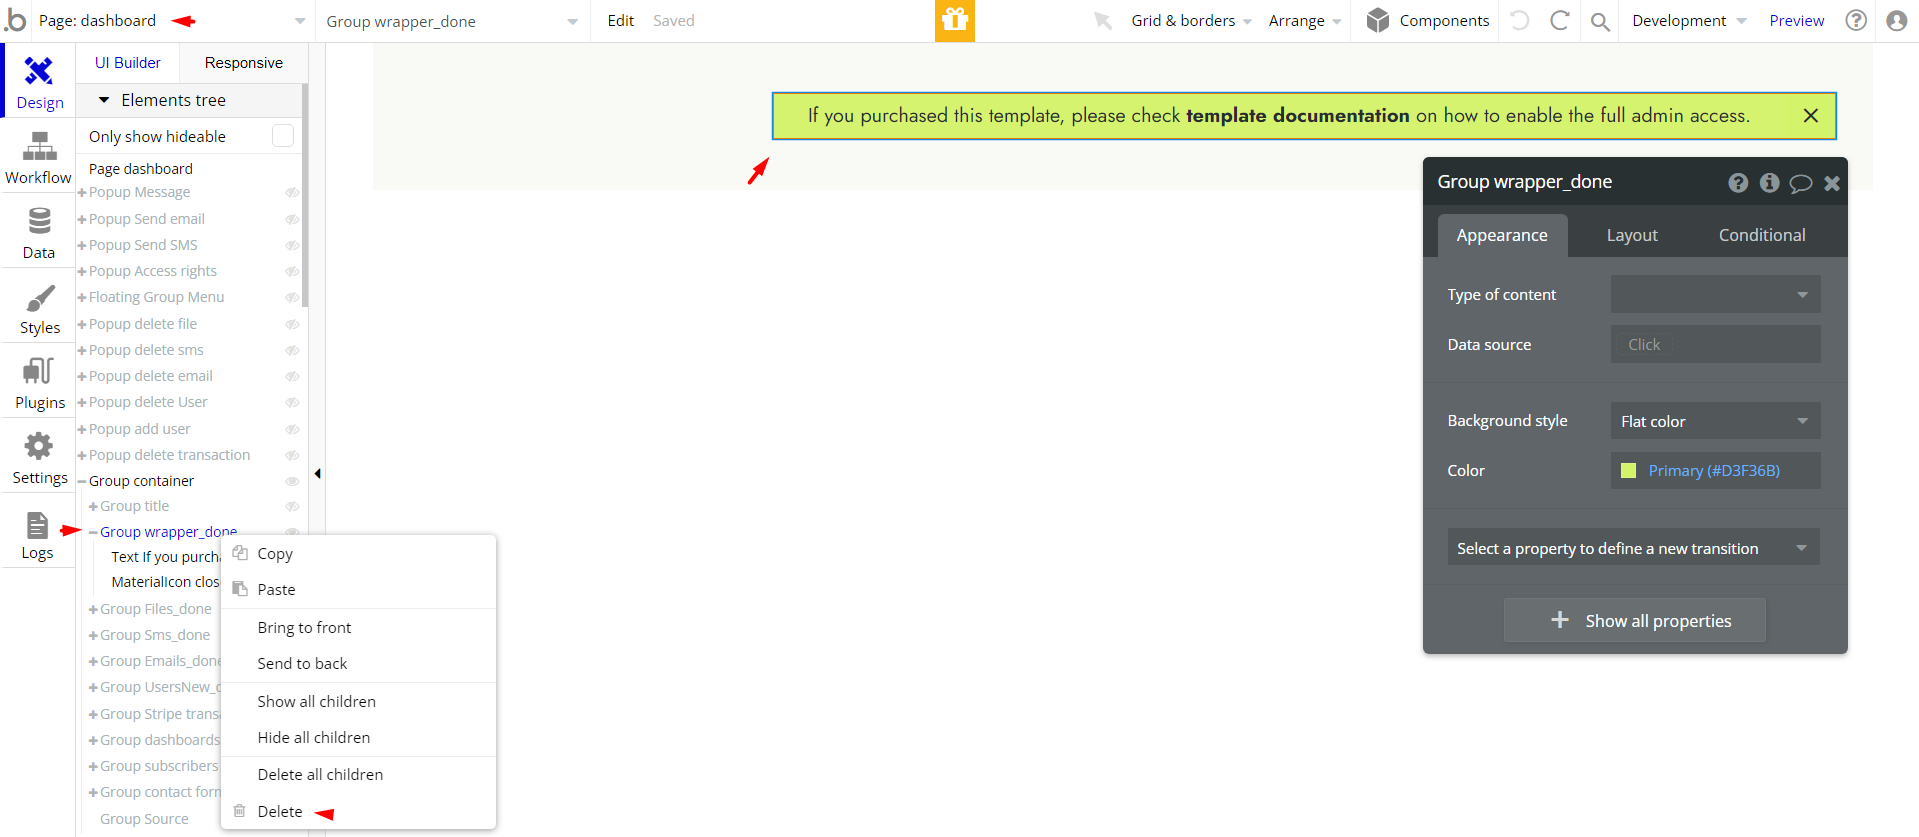Open Grid & borders dropdown
This screenshot has height=837, width=1919.
point(1191,20)
